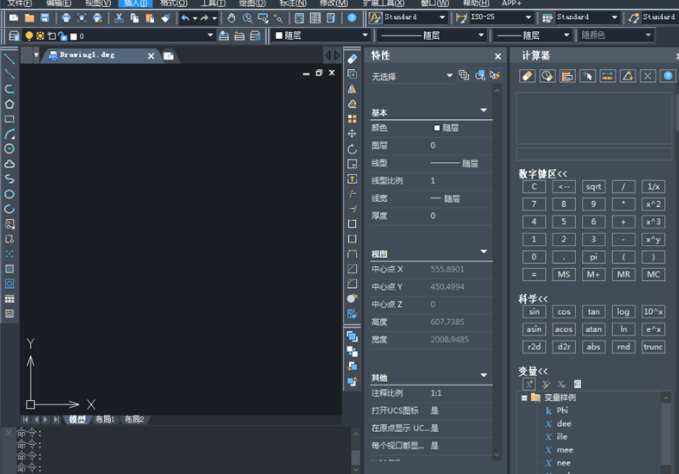The image size is (679, 474).
Task: Select the Fillet tool
Action: pos(352,284)
